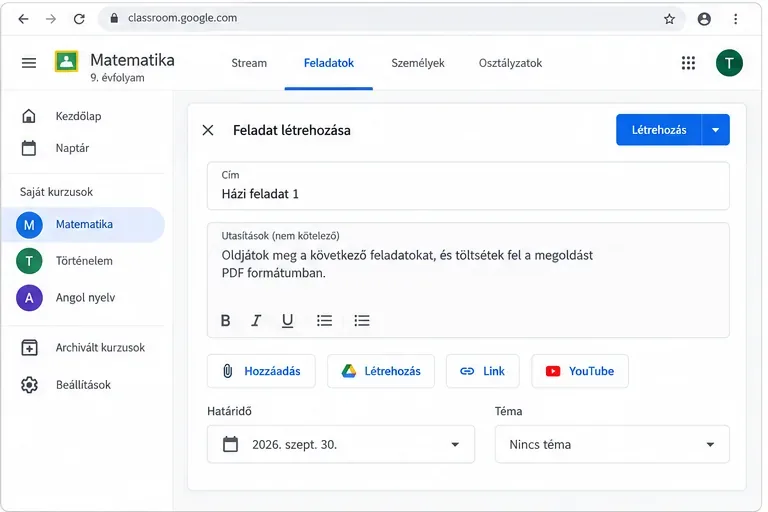Image resolution: width=768 pixels, height=512 pixels.
Task: Open Archivált kurzusok
Action: (x=100, y=348)
